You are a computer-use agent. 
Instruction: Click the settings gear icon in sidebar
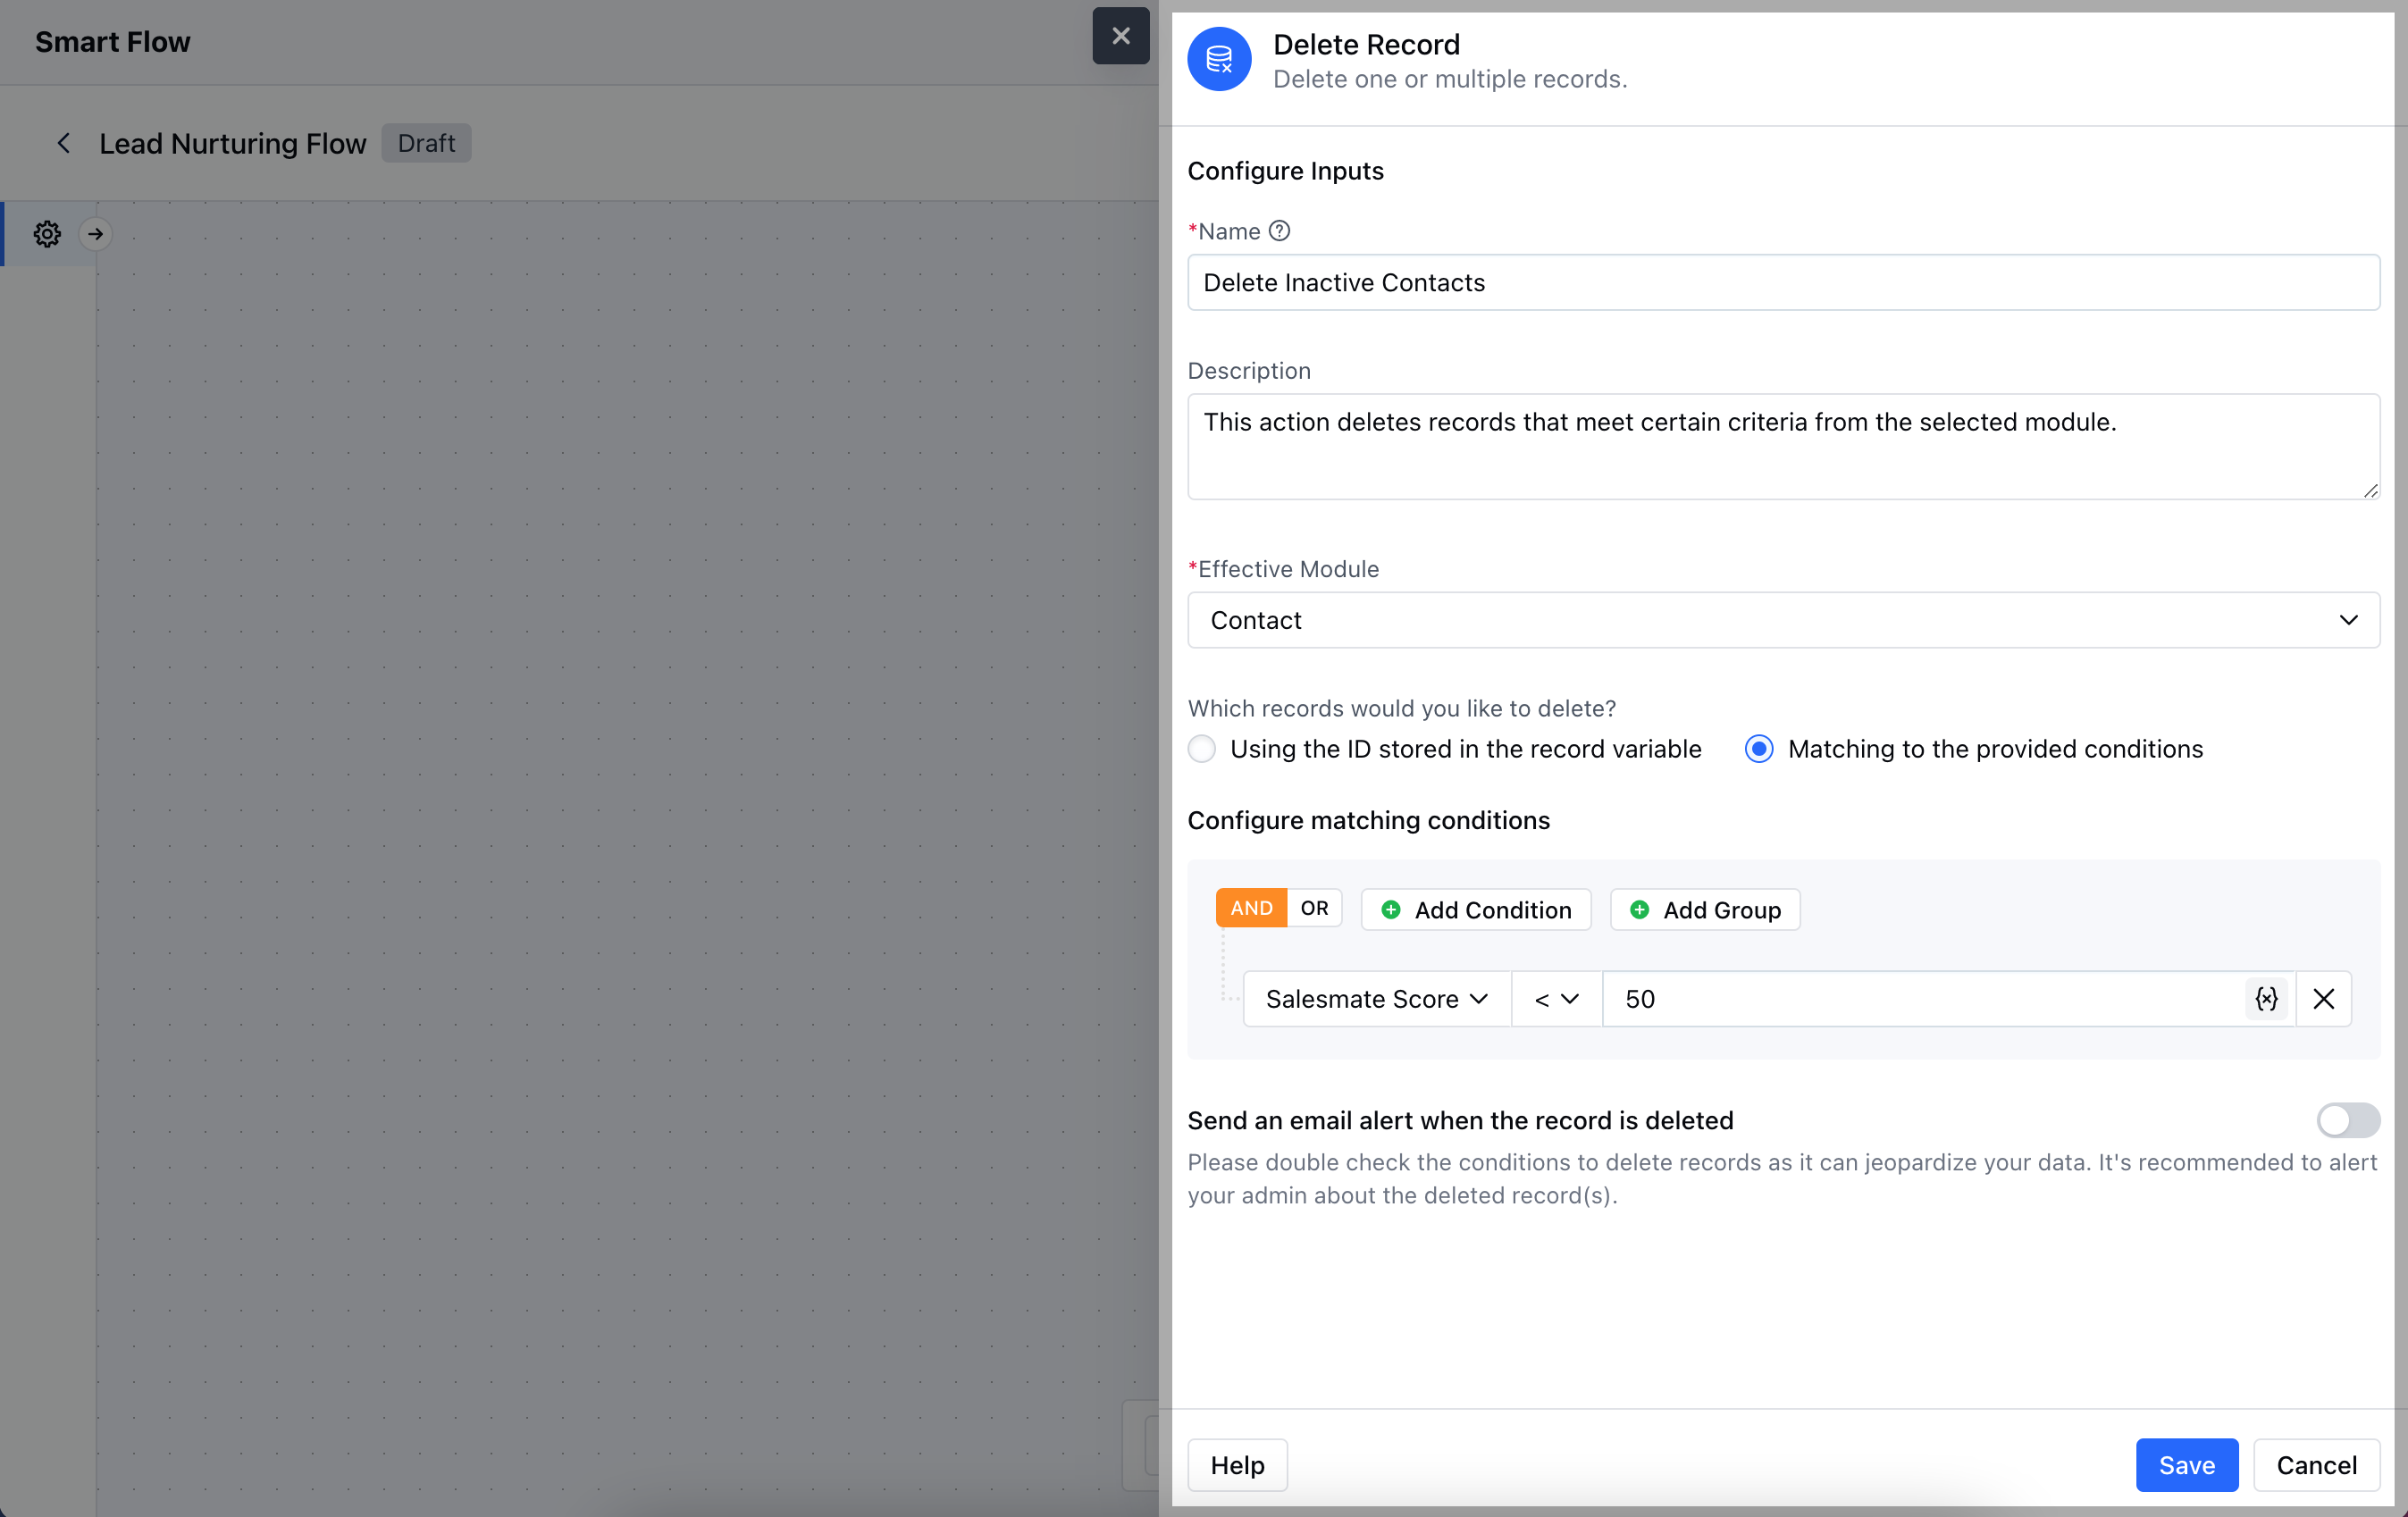tap(47, 234)
